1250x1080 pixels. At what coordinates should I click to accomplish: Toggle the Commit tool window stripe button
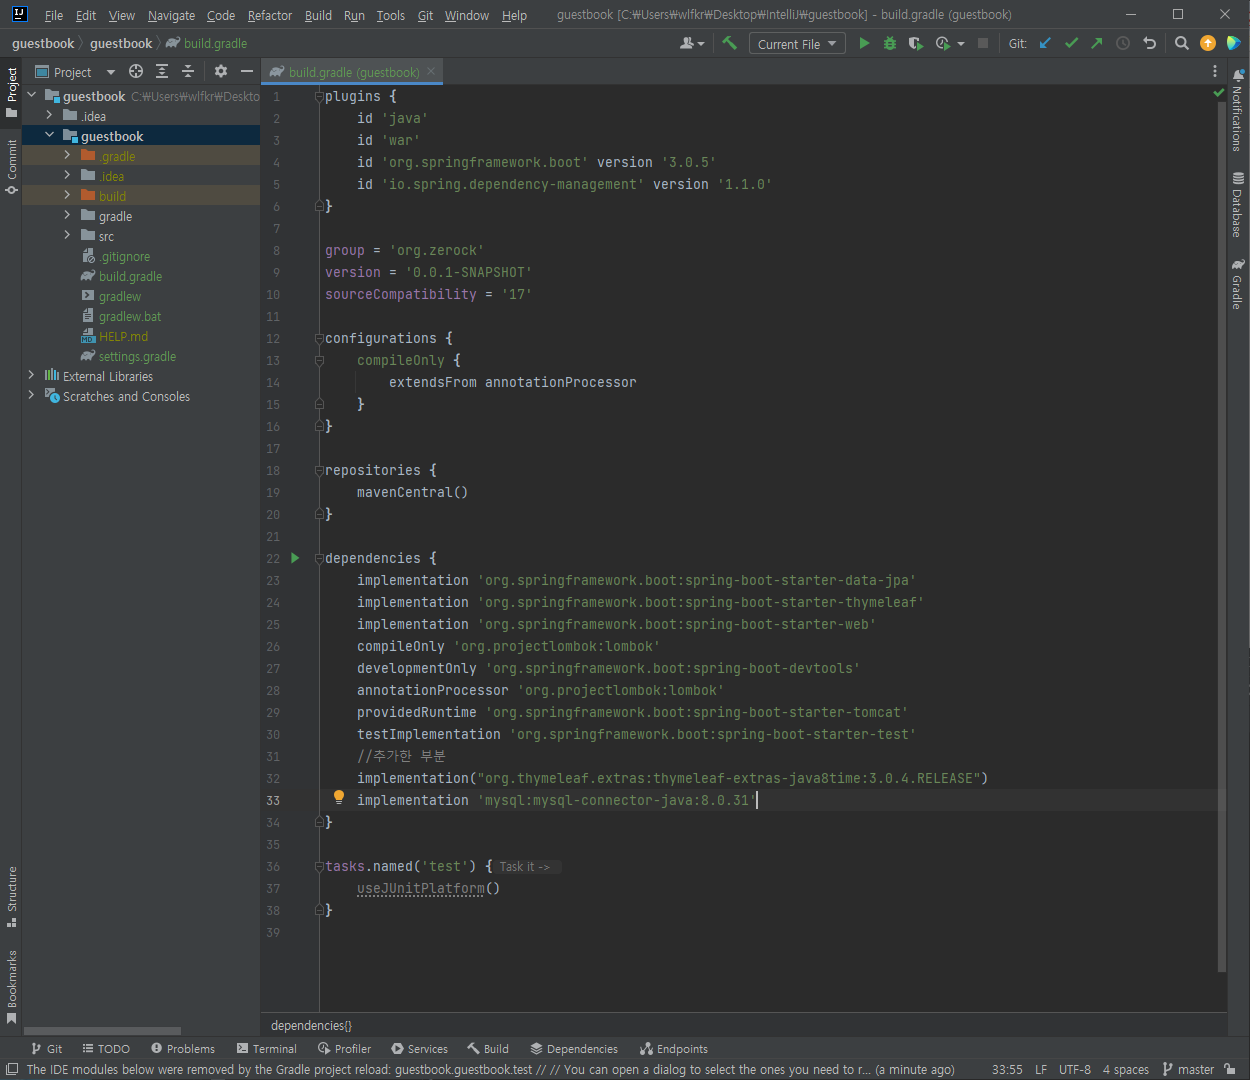[11, 166]
